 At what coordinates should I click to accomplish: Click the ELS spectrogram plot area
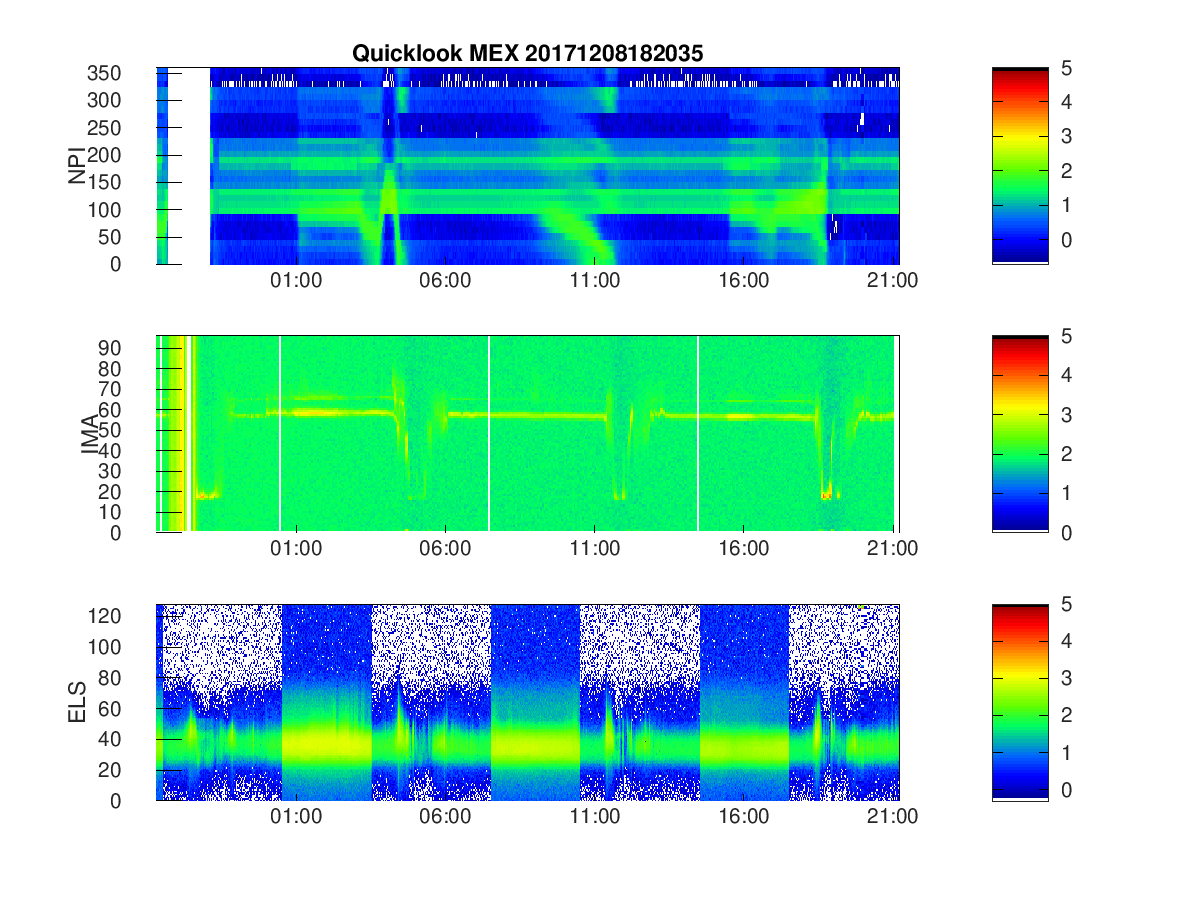click(528, 702)
